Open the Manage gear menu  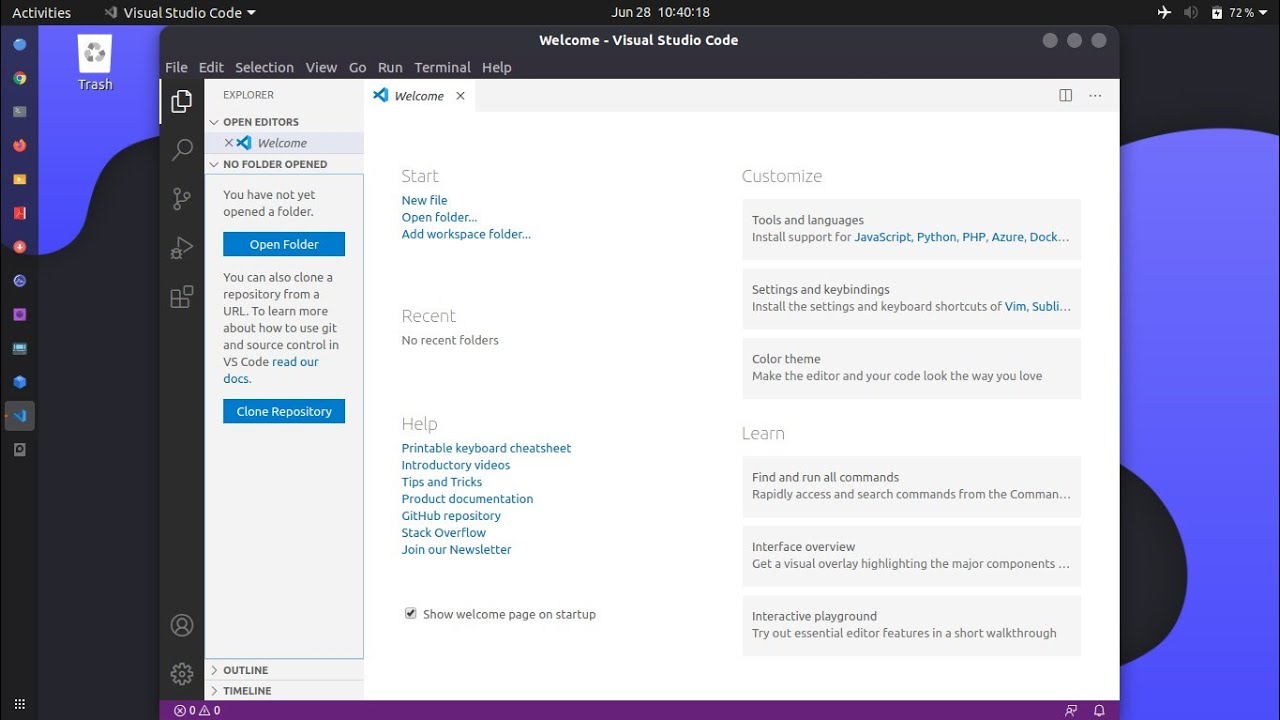tap(182, 674)
